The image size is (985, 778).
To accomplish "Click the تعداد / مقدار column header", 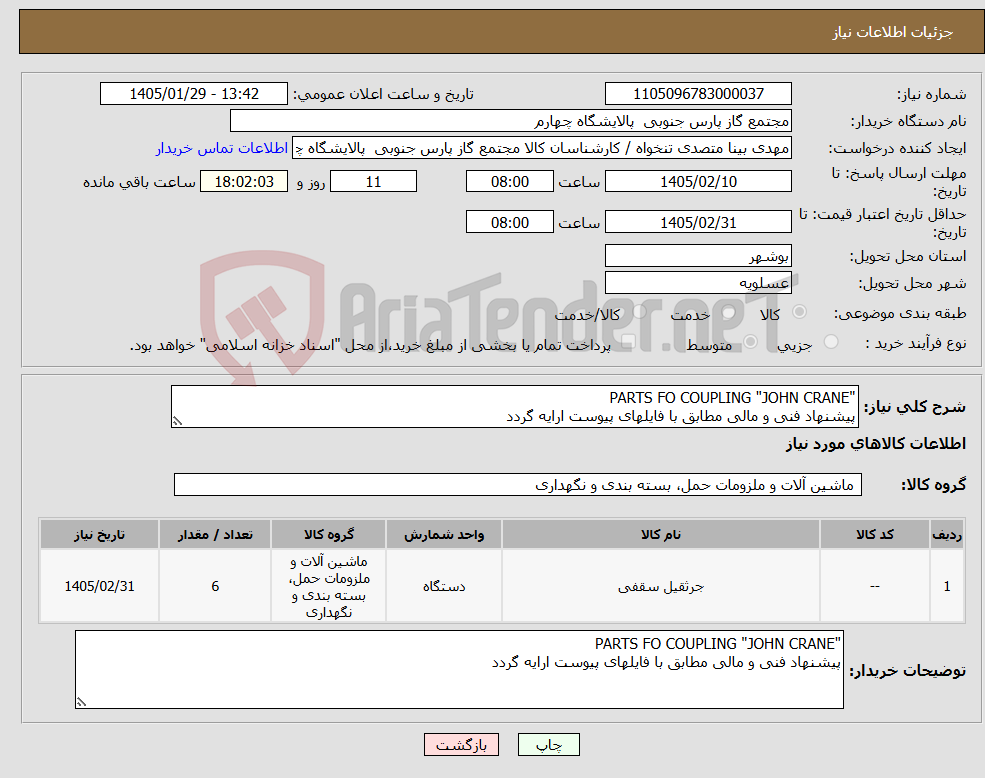I will point(215,534).
